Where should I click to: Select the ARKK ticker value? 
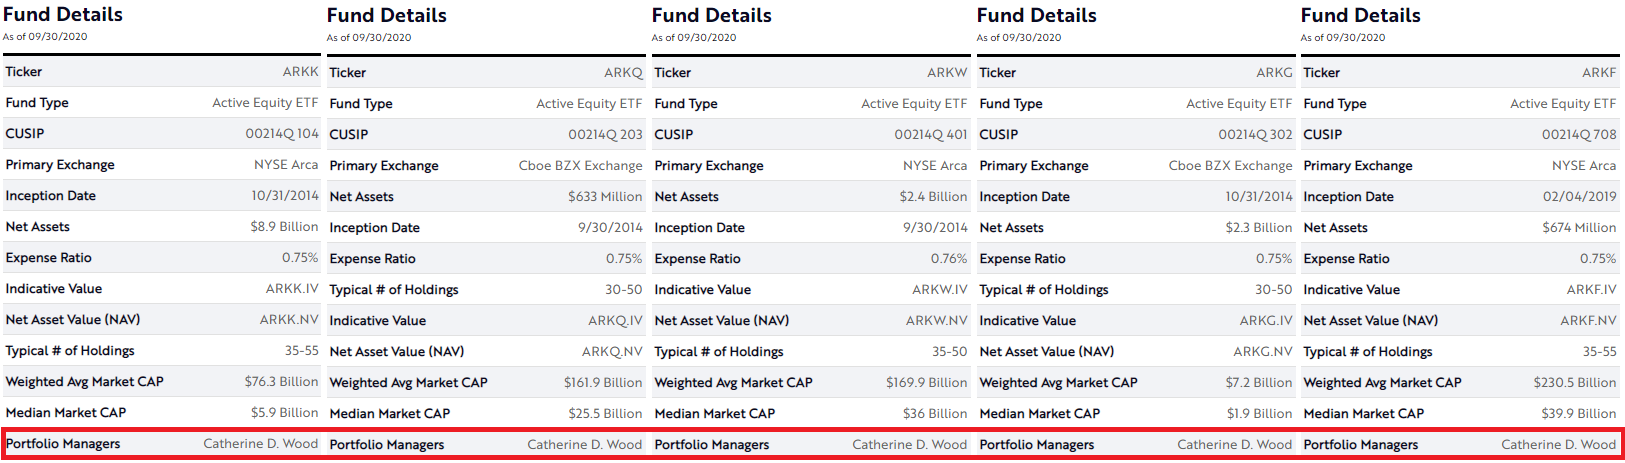[300, 72]
